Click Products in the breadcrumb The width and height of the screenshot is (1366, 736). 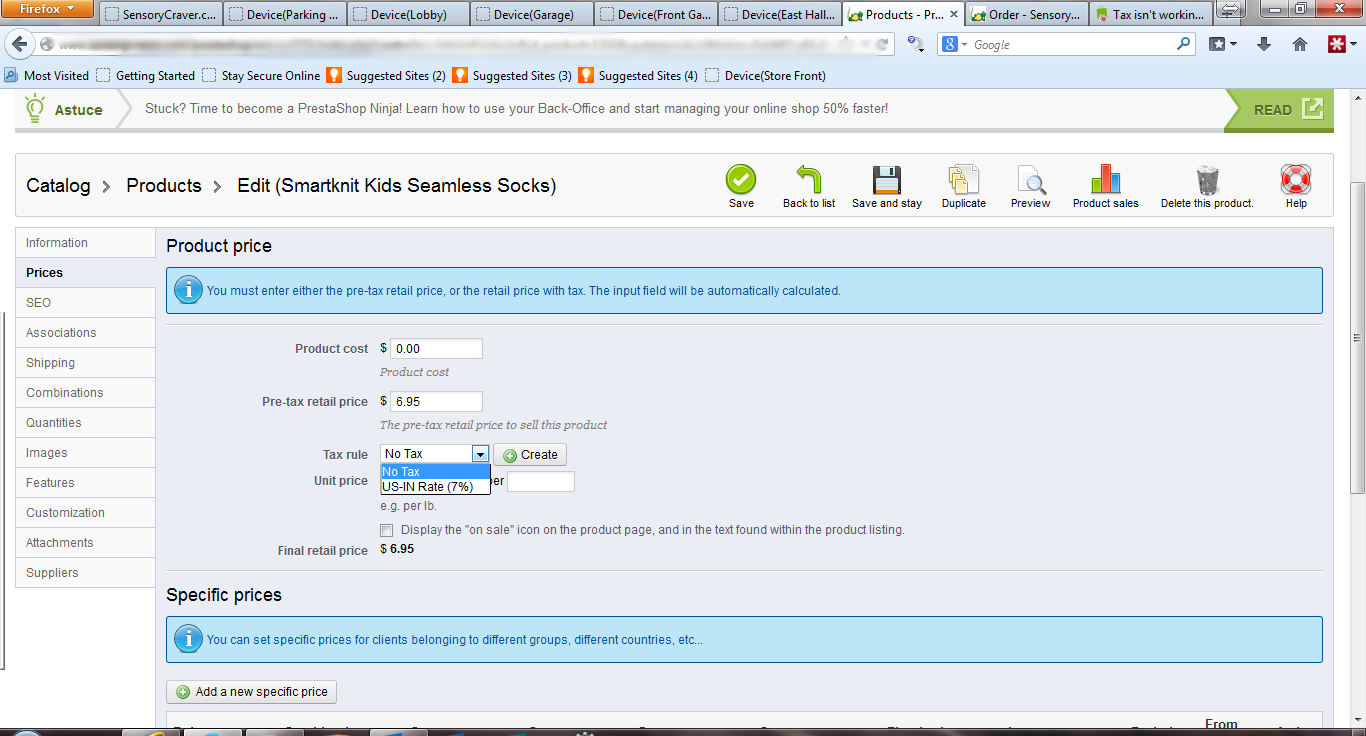[164, 185]
